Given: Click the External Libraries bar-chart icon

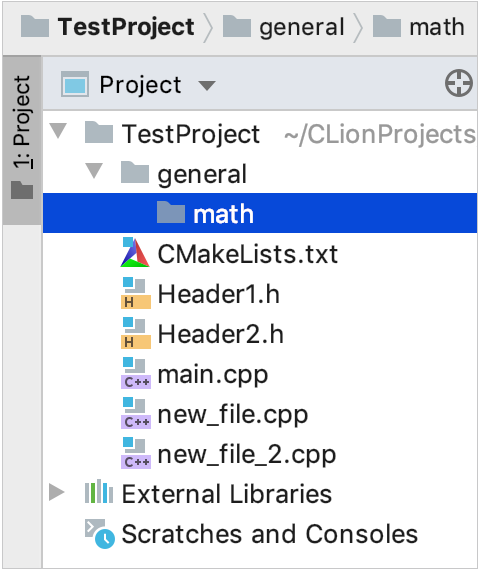Looking at the screenshot, I should pos(99,493).
